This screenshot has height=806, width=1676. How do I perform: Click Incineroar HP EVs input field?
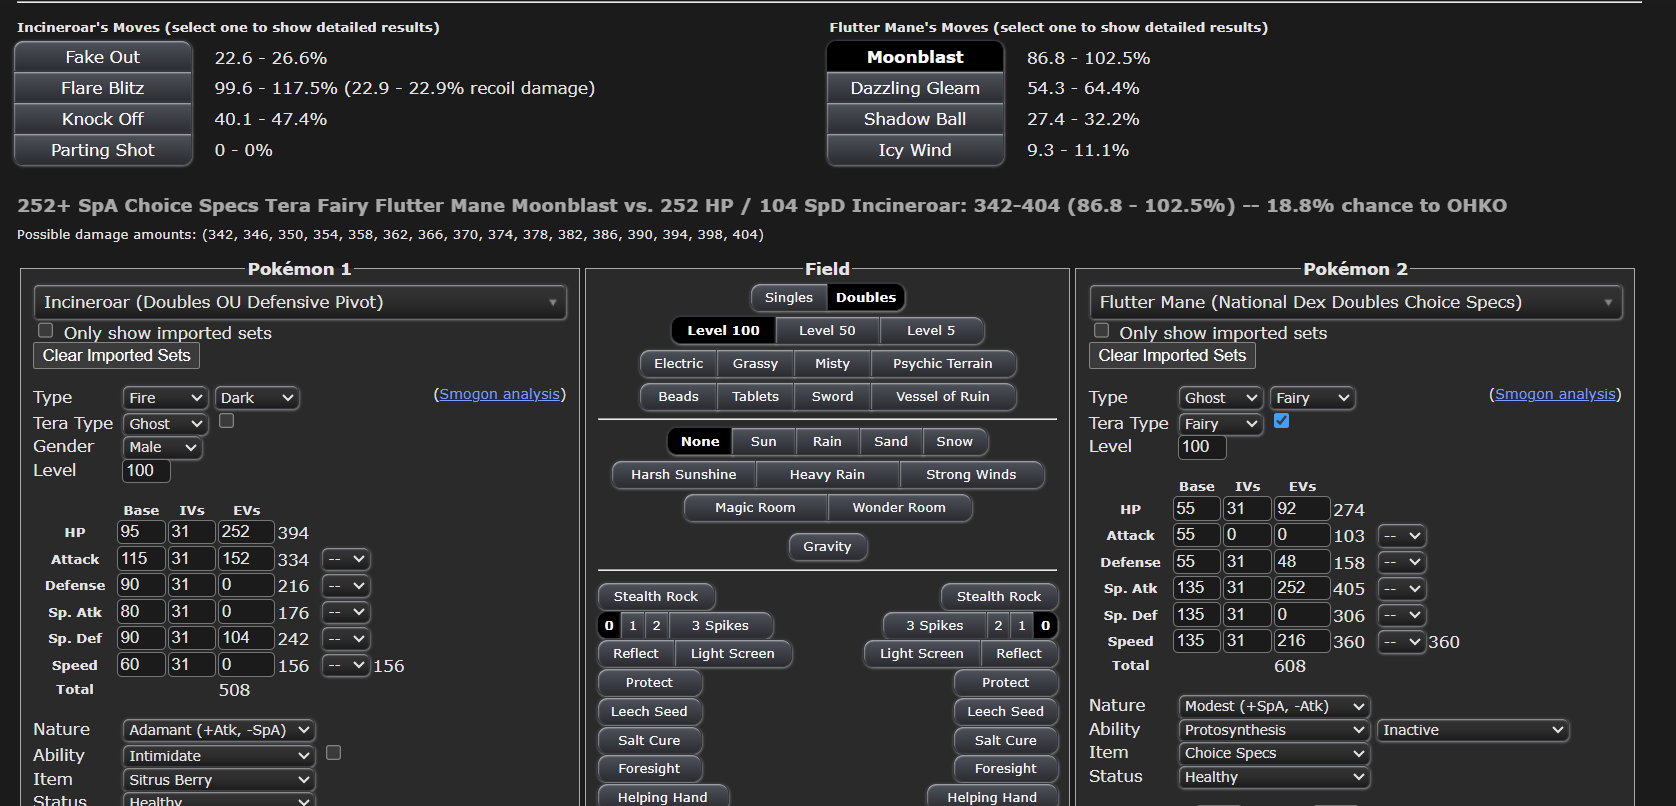[x=246, y=532]
